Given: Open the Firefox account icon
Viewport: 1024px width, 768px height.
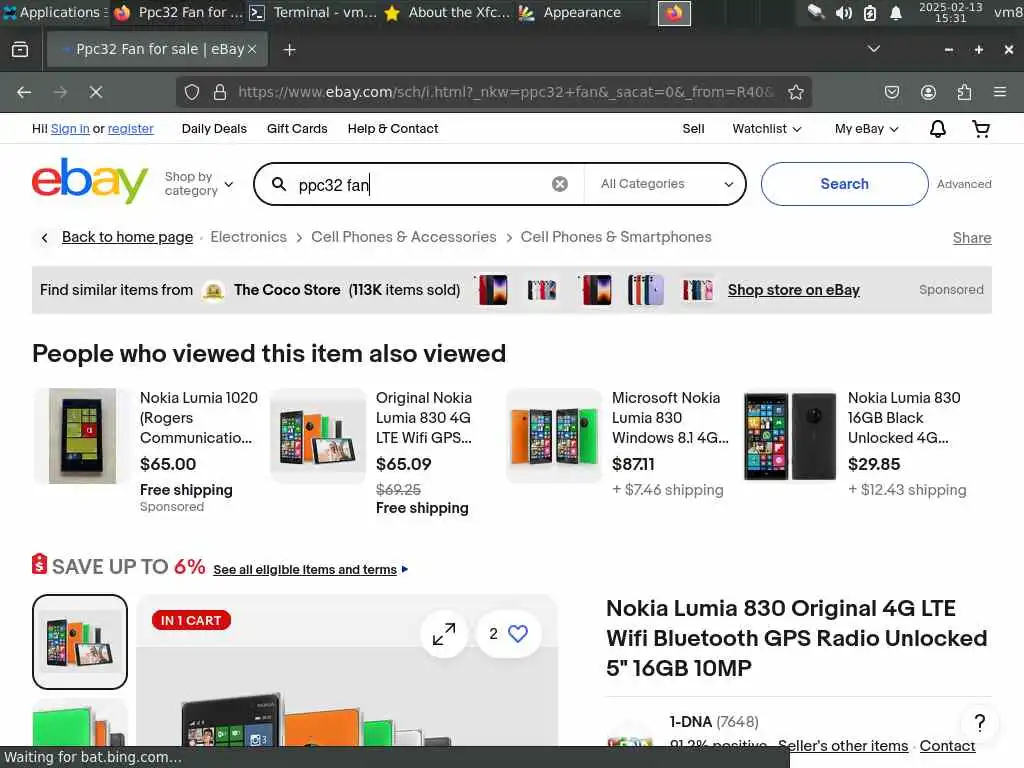Looking at the screenshot, I should click(928, 92).
